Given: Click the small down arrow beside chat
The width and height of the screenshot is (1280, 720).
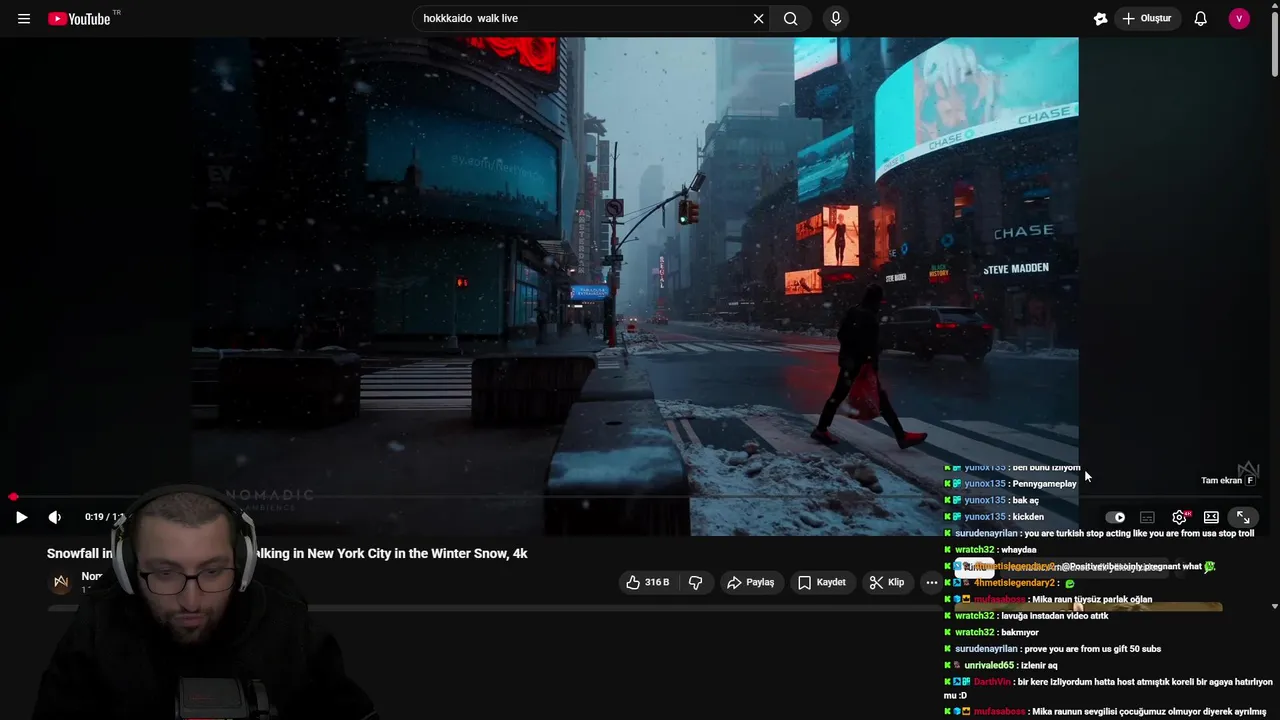Looking at the screenshot, I should point(1274,606).
